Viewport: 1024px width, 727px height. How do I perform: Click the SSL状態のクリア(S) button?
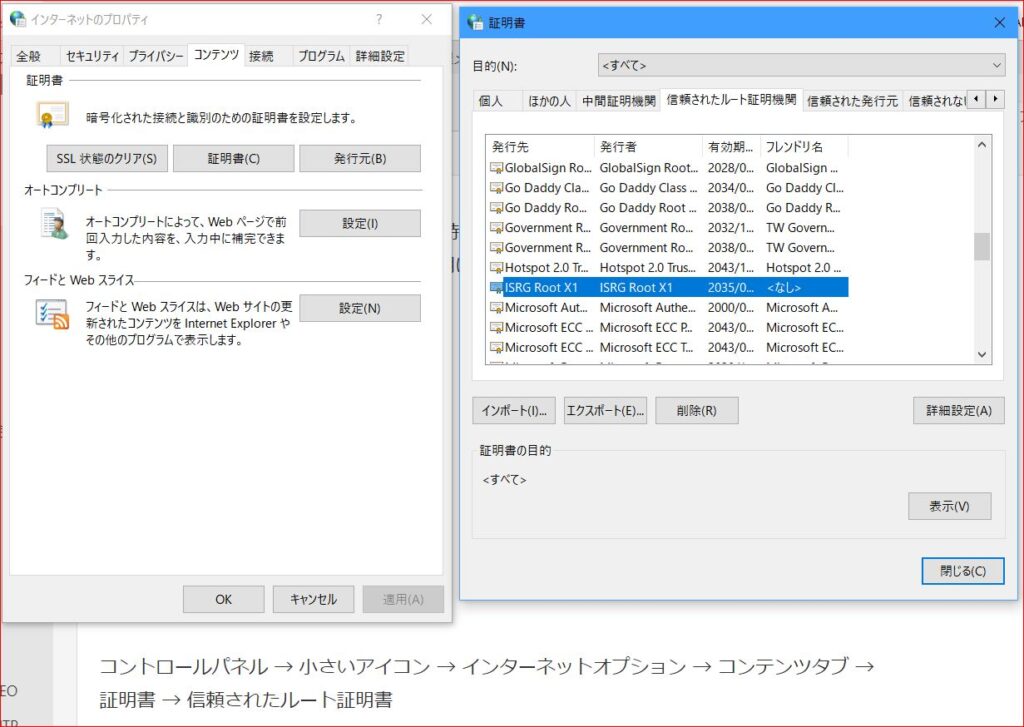pyautogui.click(x=106, y=158)
